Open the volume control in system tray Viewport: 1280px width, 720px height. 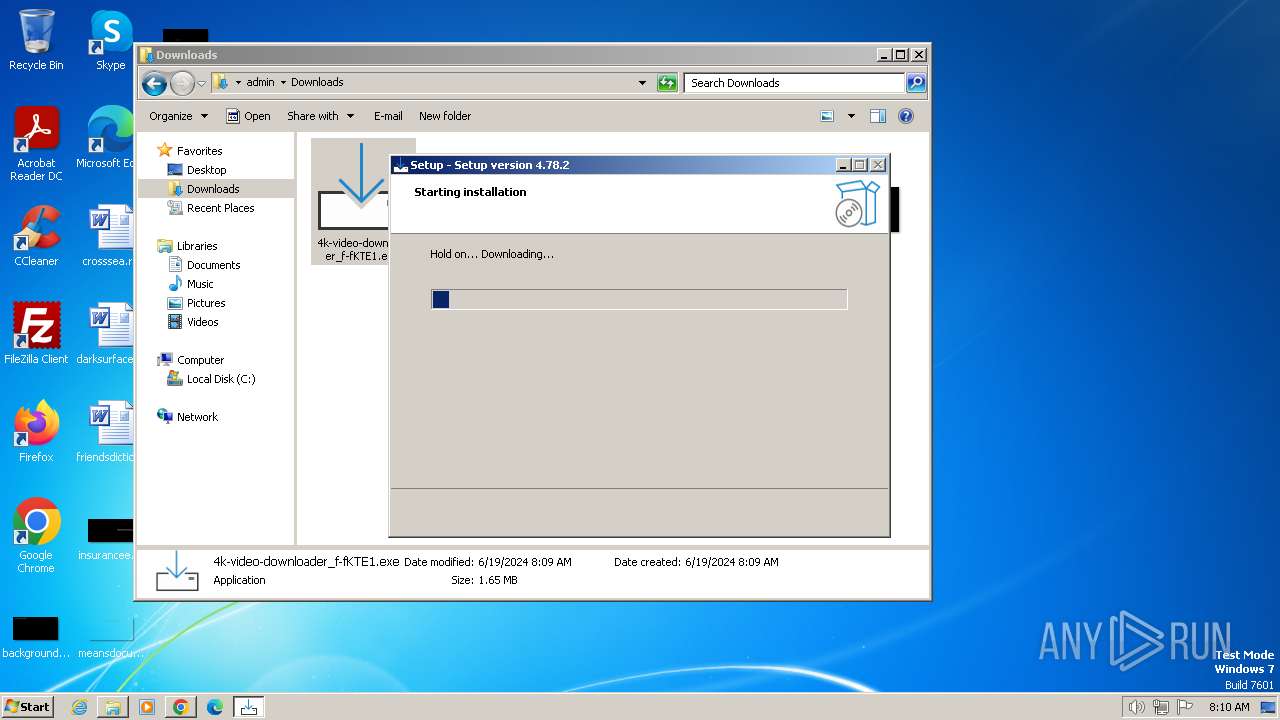pyautogui.click(x=1137, y=707)
